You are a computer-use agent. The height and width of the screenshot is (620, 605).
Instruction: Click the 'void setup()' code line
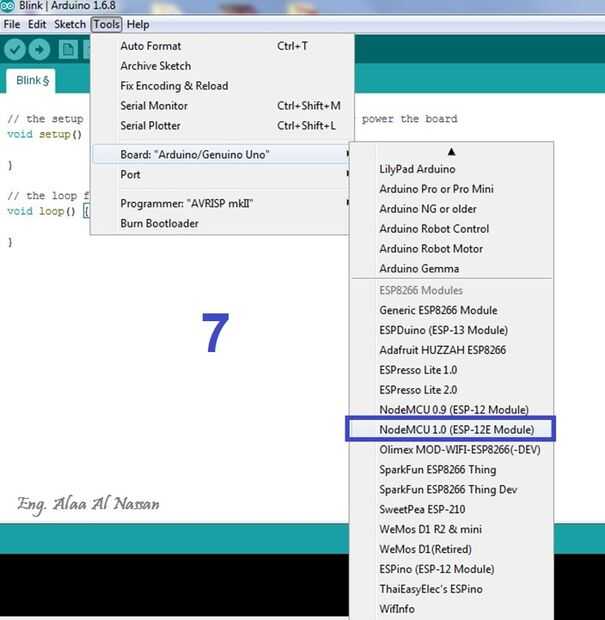pyautogui.click(x=44, y=134)
